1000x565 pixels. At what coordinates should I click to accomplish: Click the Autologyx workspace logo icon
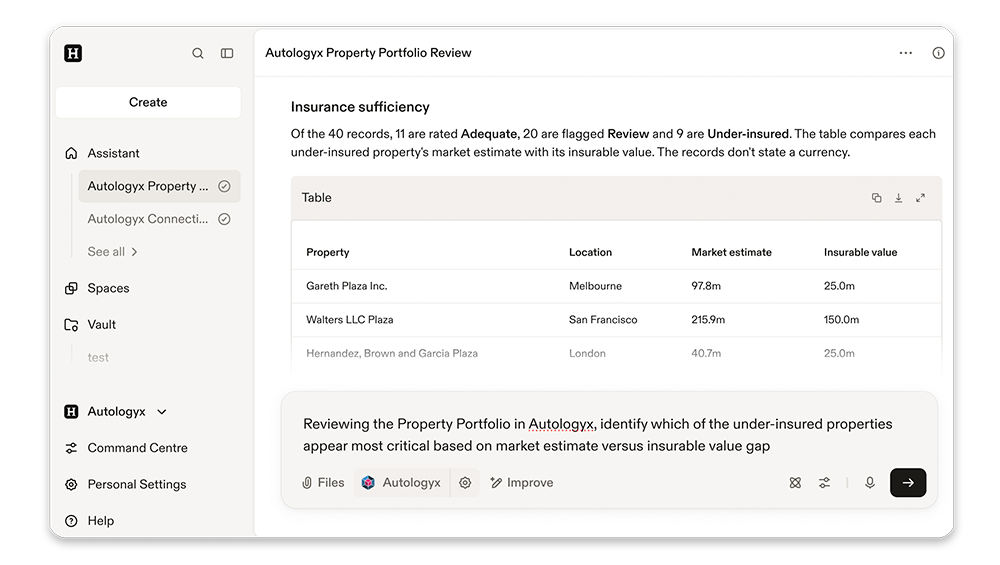71,412
